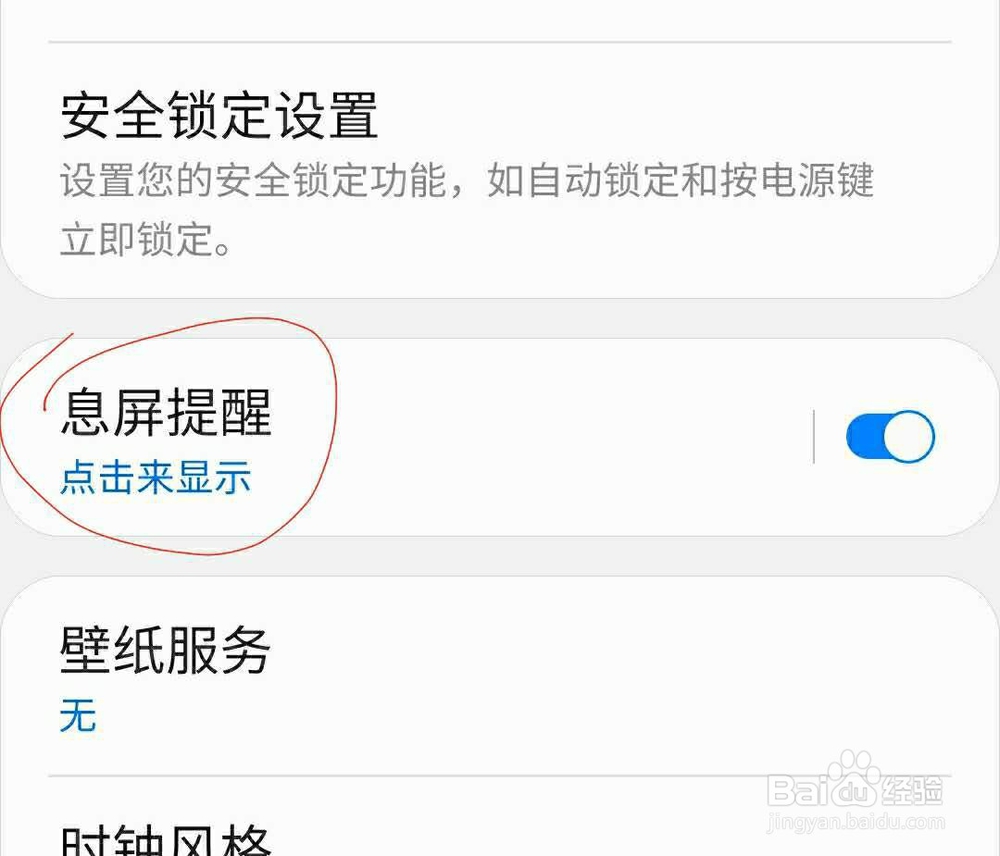
Task: Tap the 点击来显示 blue subtitle
Action: (x=156, y=476)
